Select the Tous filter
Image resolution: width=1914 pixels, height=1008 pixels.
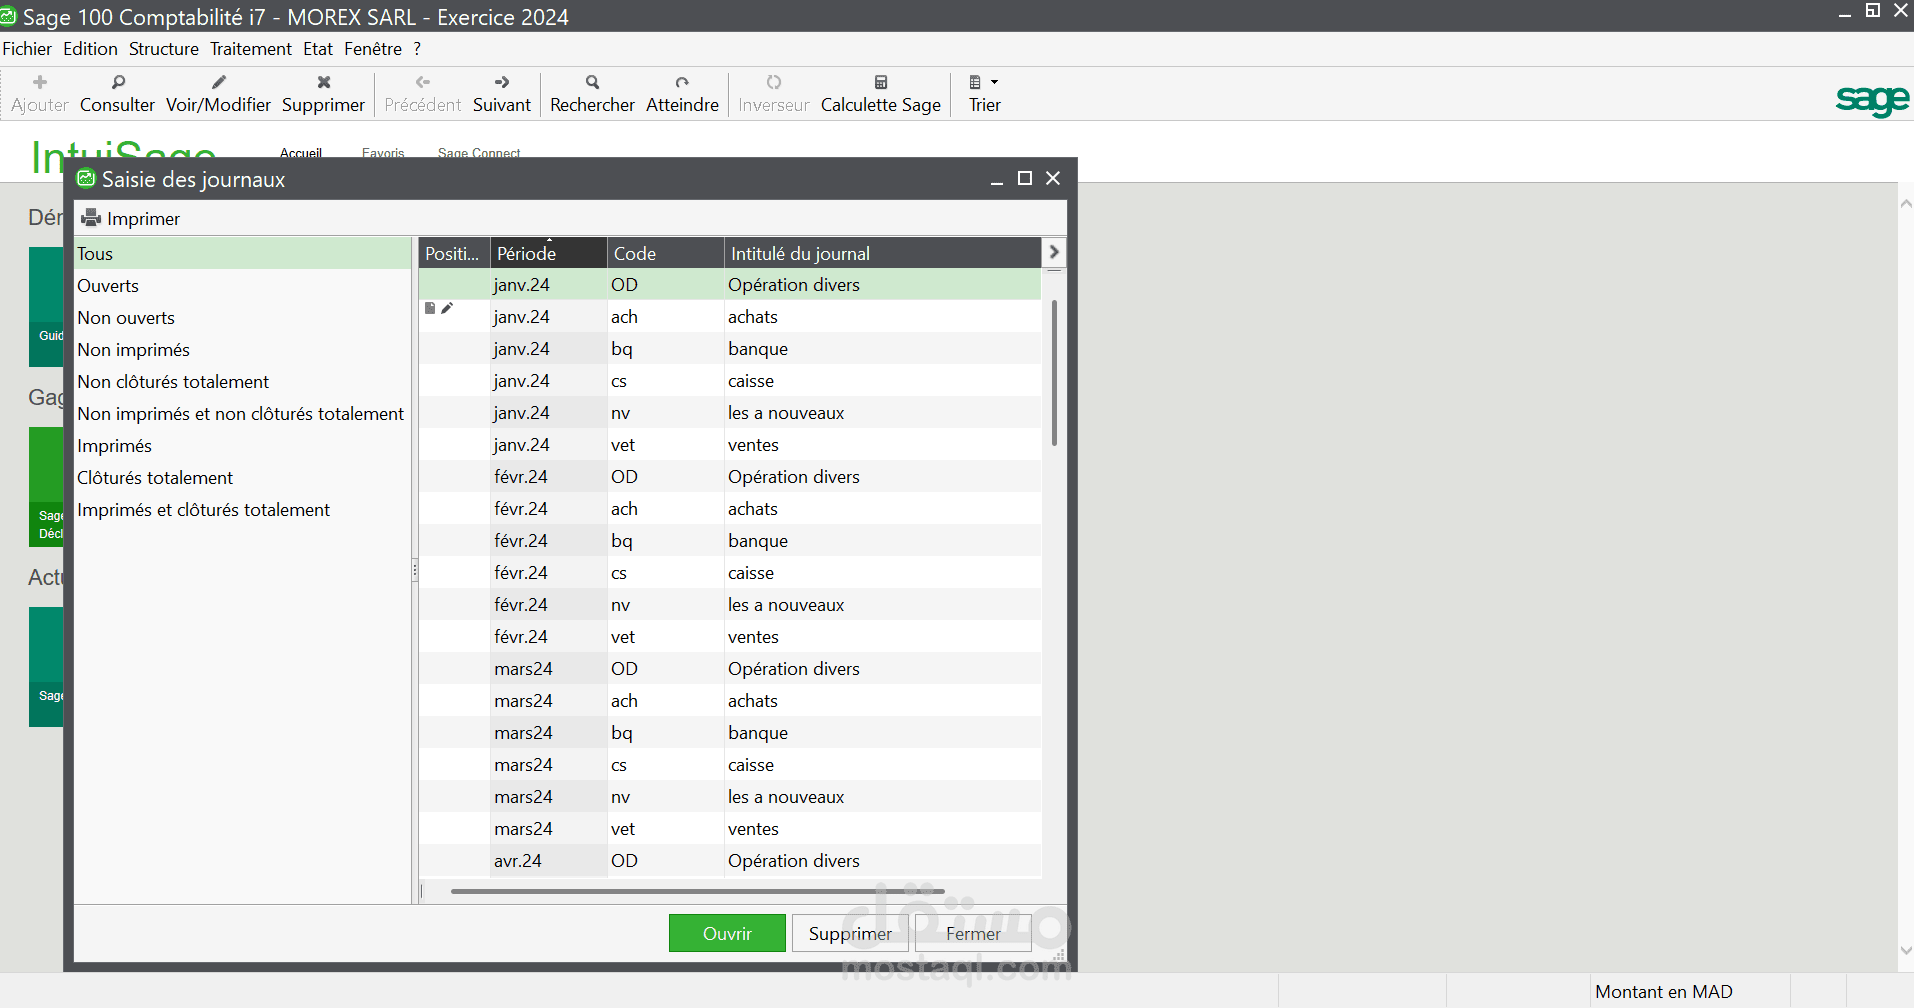click(243, 254)
